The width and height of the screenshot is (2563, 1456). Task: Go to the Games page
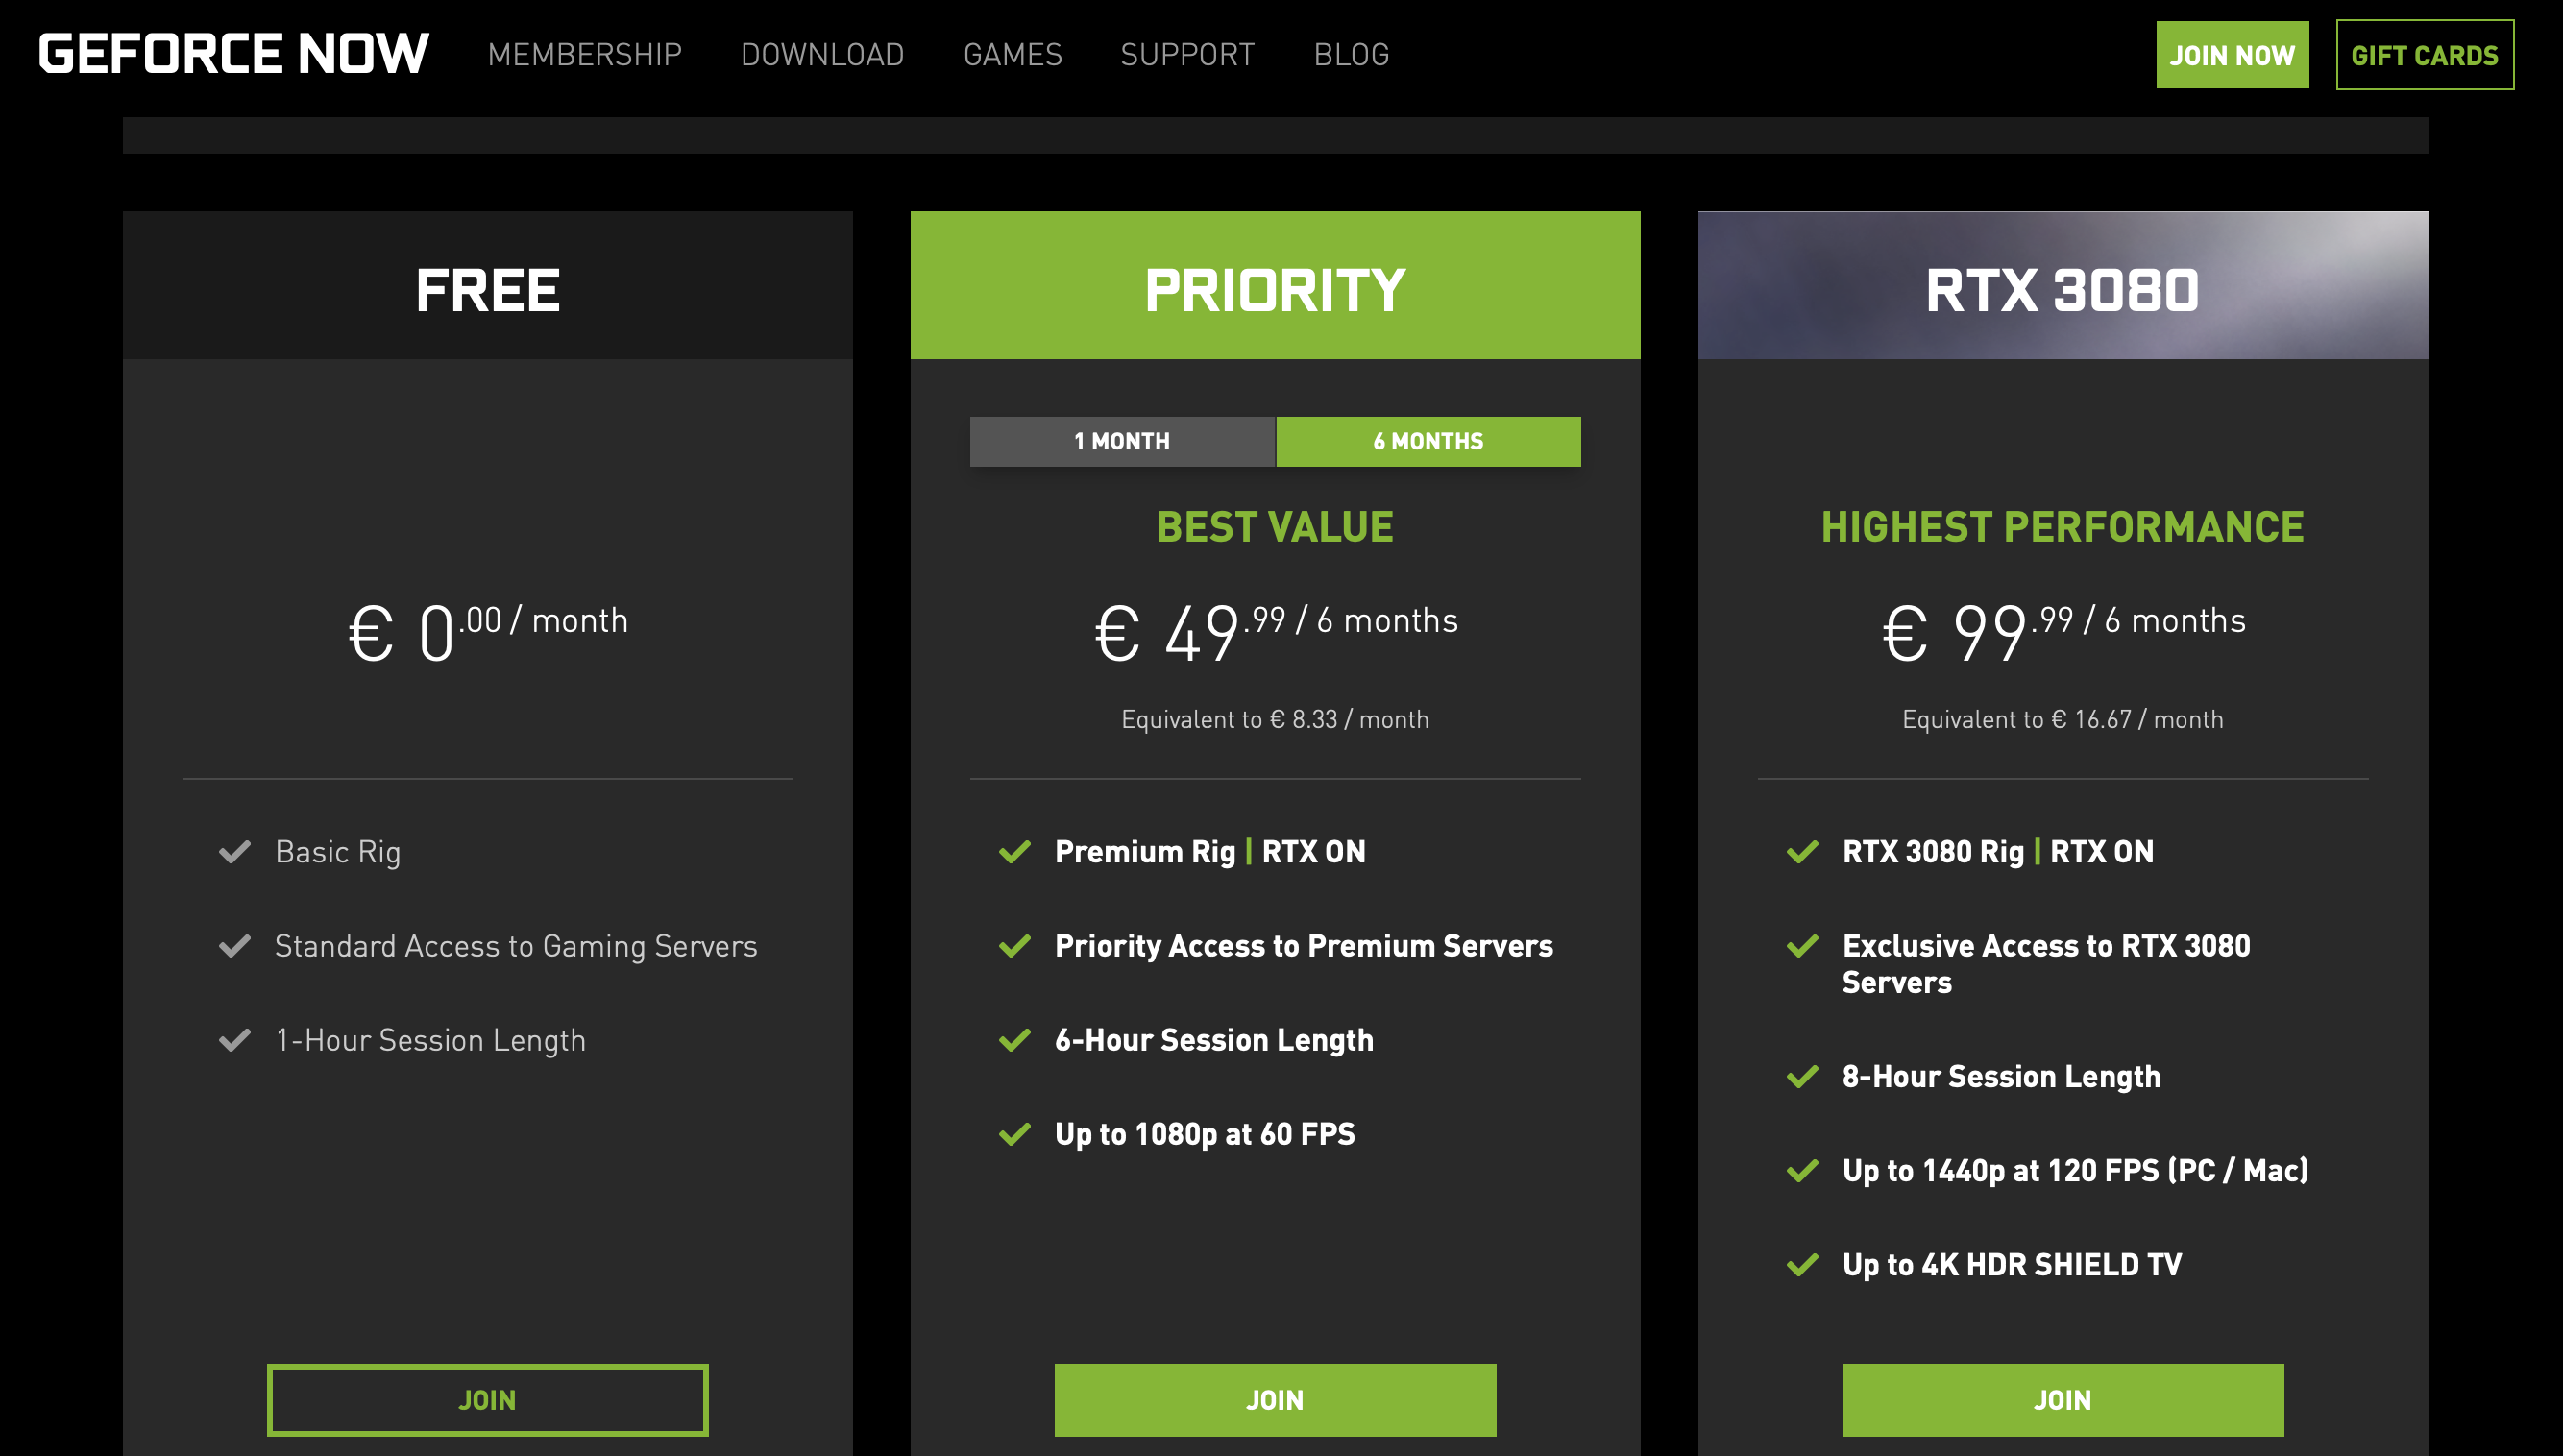pos(1012,55)
